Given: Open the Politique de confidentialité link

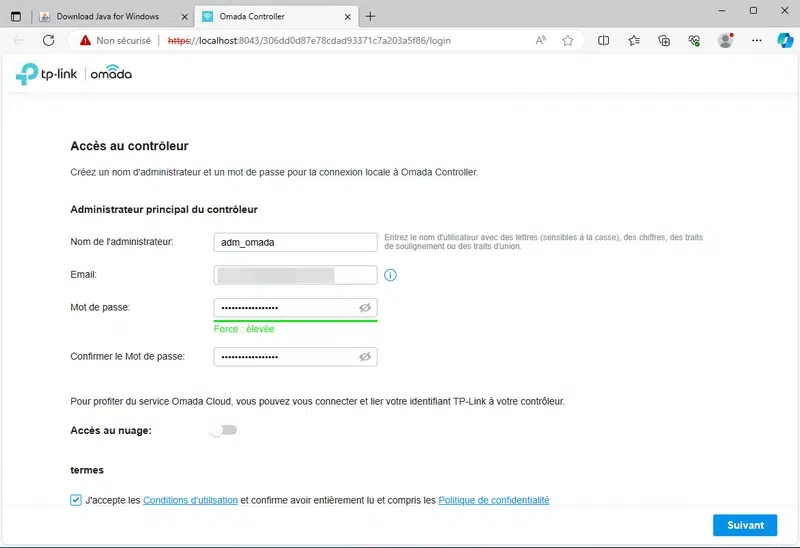Looking at the screenshot, I should pyautogui.click(x=494, y=500).
